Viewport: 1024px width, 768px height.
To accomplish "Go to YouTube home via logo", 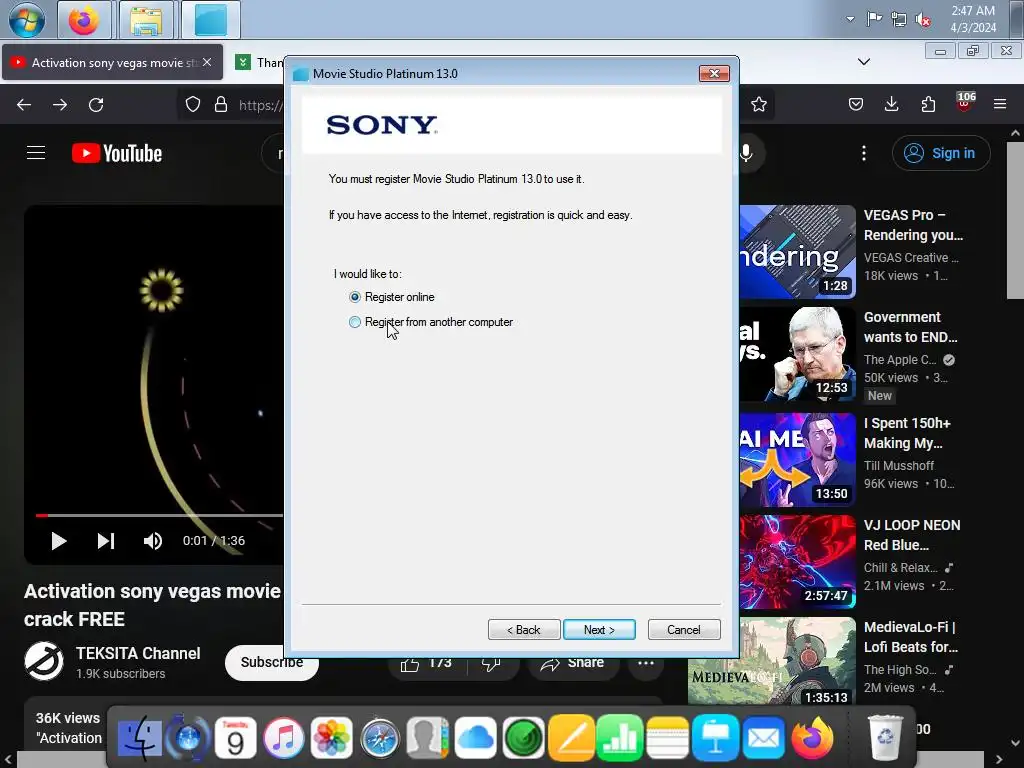I will (117, 153).
